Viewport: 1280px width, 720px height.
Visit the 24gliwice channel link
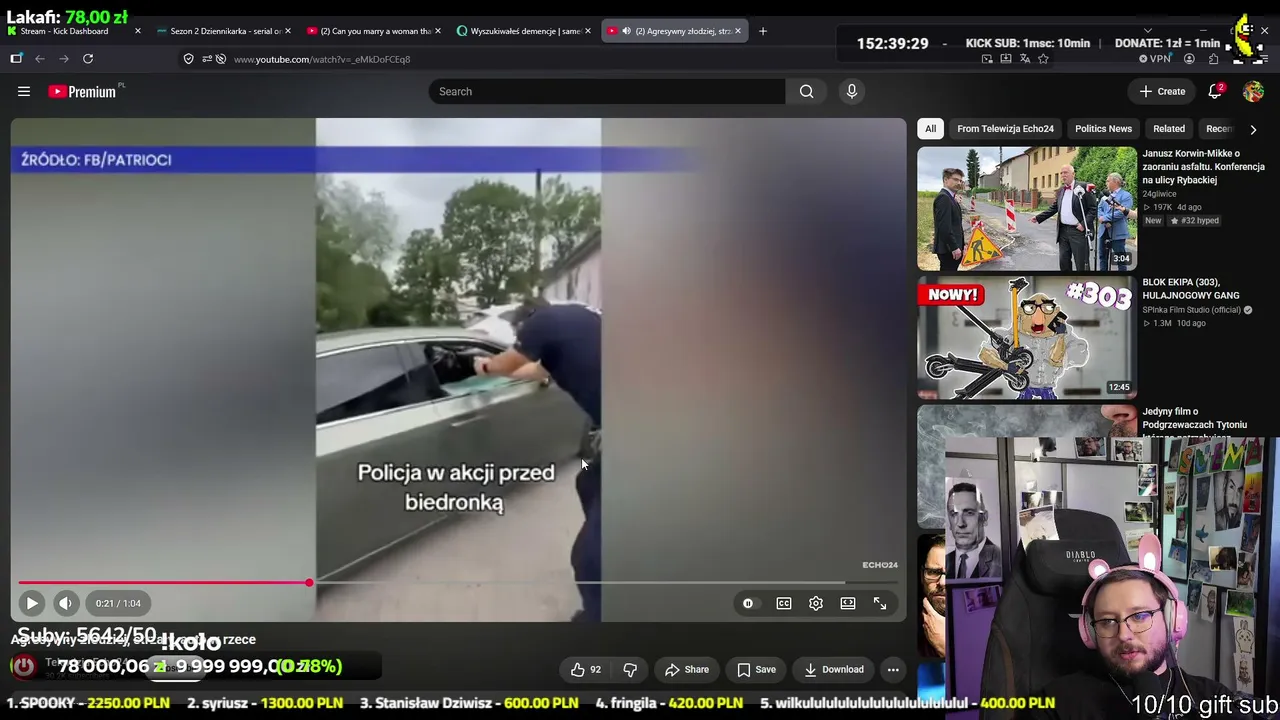[1159, 194]
